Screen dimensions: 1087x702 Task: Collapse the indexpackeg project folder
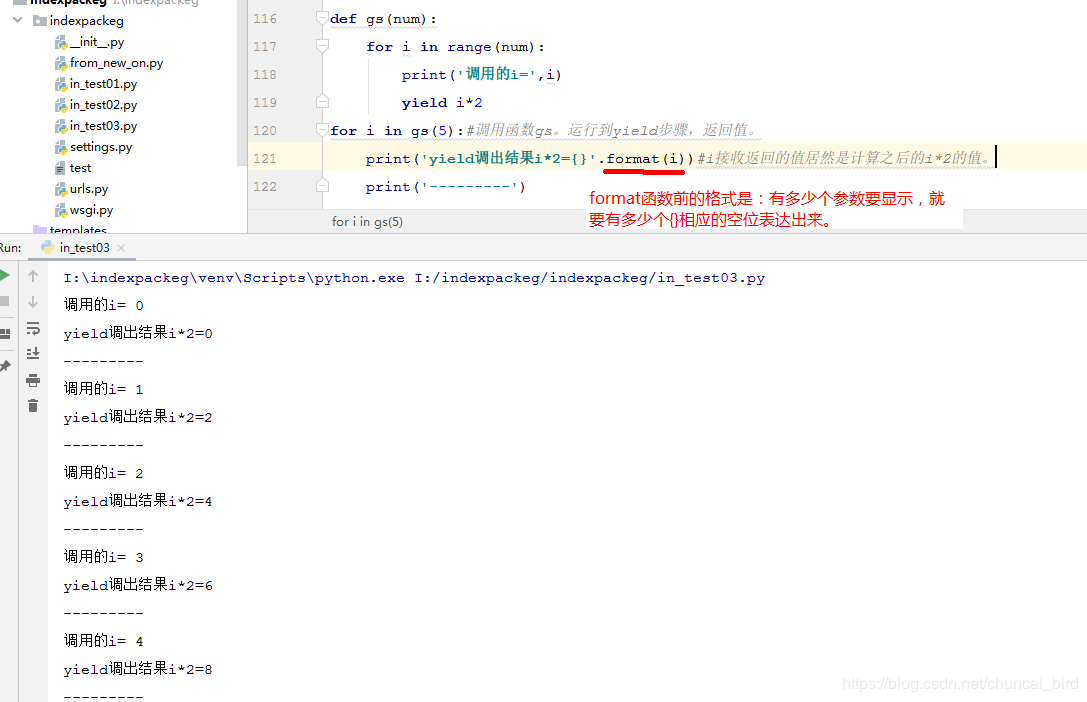click(17, 20)
